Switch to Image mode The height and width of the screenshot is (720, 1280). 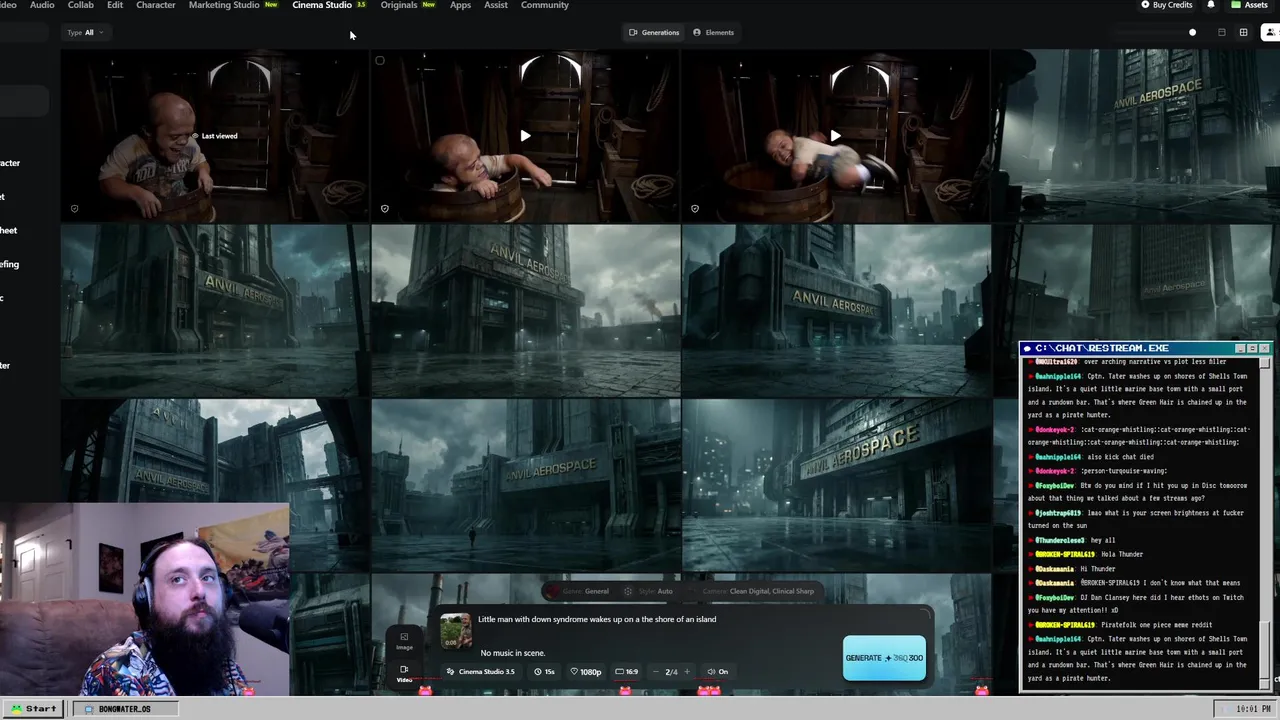pos(404,641)
